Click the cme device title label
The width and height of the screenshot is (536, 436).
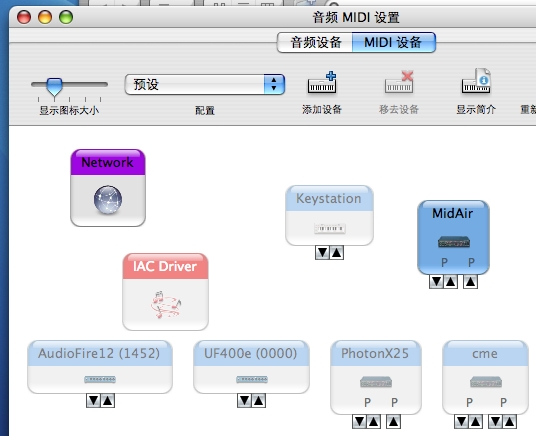(x=485, y=354)
